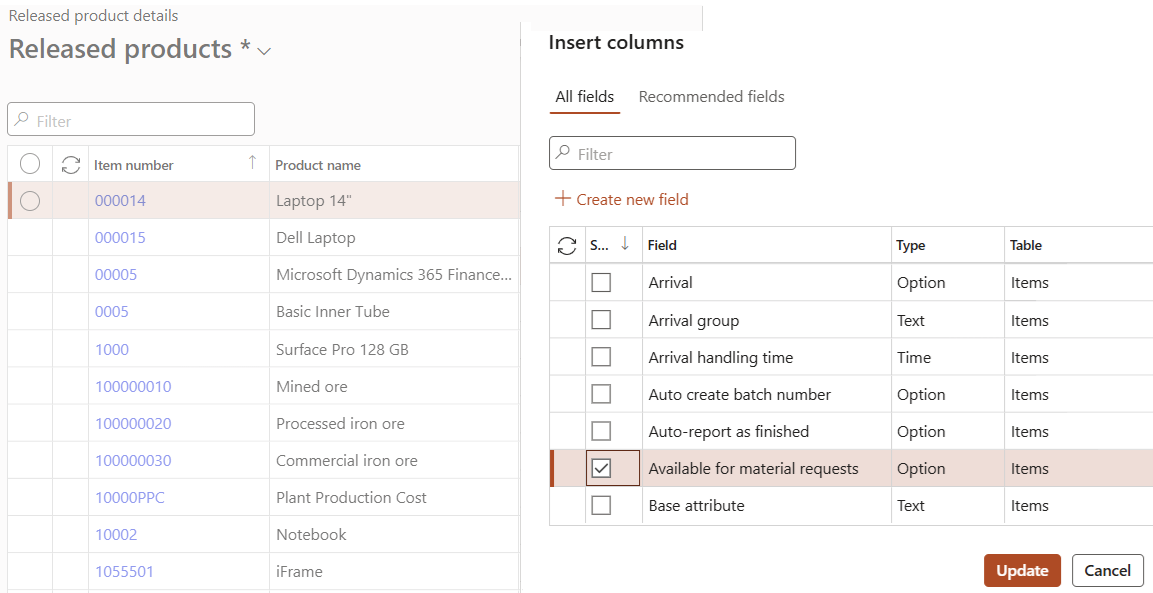Expand the Released products view dropdown chevron

[264, 51]
